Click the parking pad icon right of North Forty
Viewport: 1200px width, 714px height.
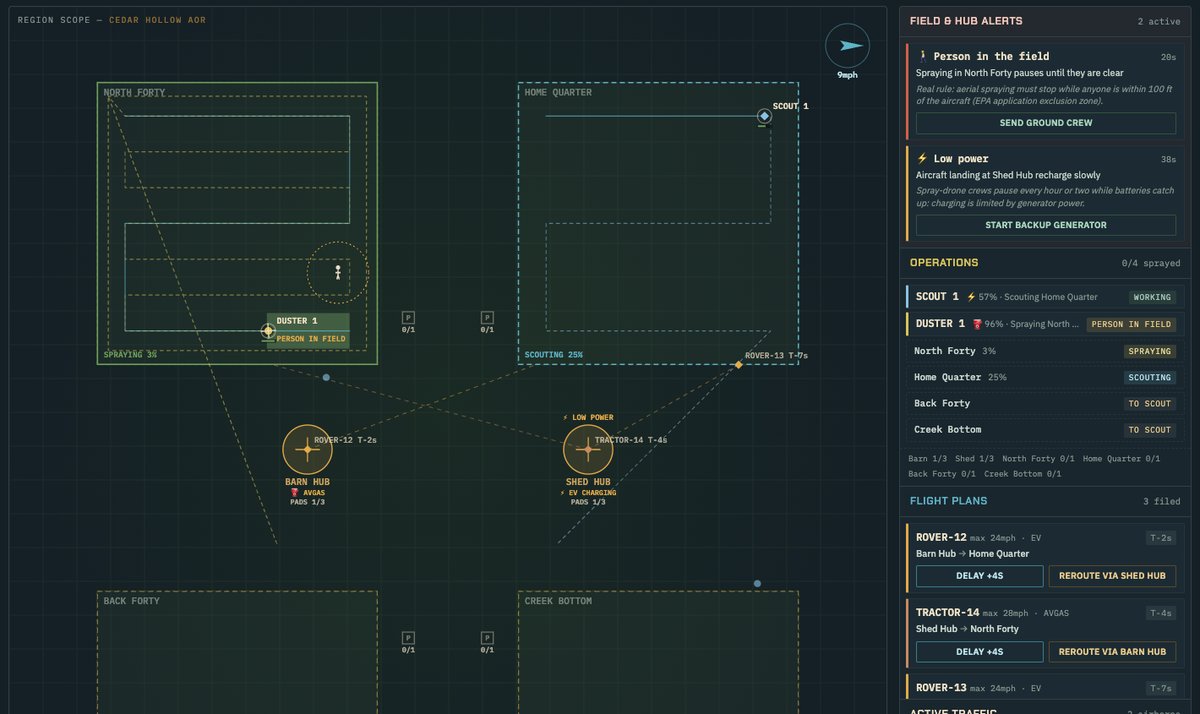pyautogui.click(x=408, y=317)
